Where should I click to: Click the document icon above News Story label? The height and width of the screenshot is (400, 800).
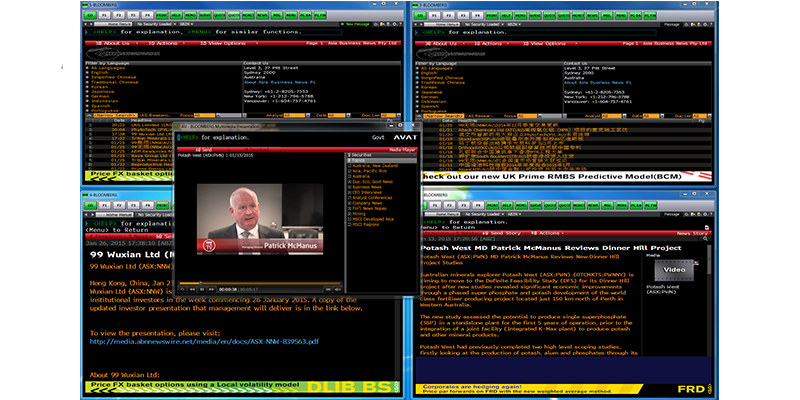tap(707, 228)
